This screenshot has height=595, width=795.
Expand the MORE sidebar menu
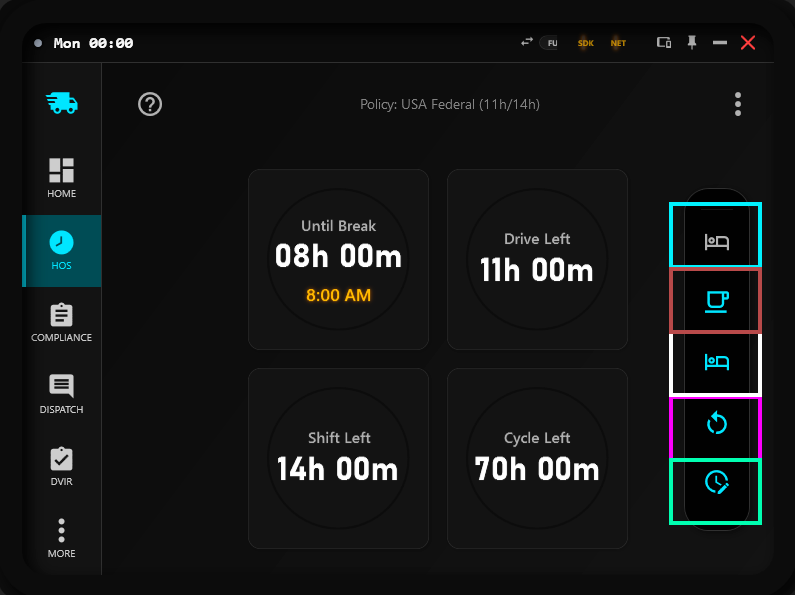[61, 538]
